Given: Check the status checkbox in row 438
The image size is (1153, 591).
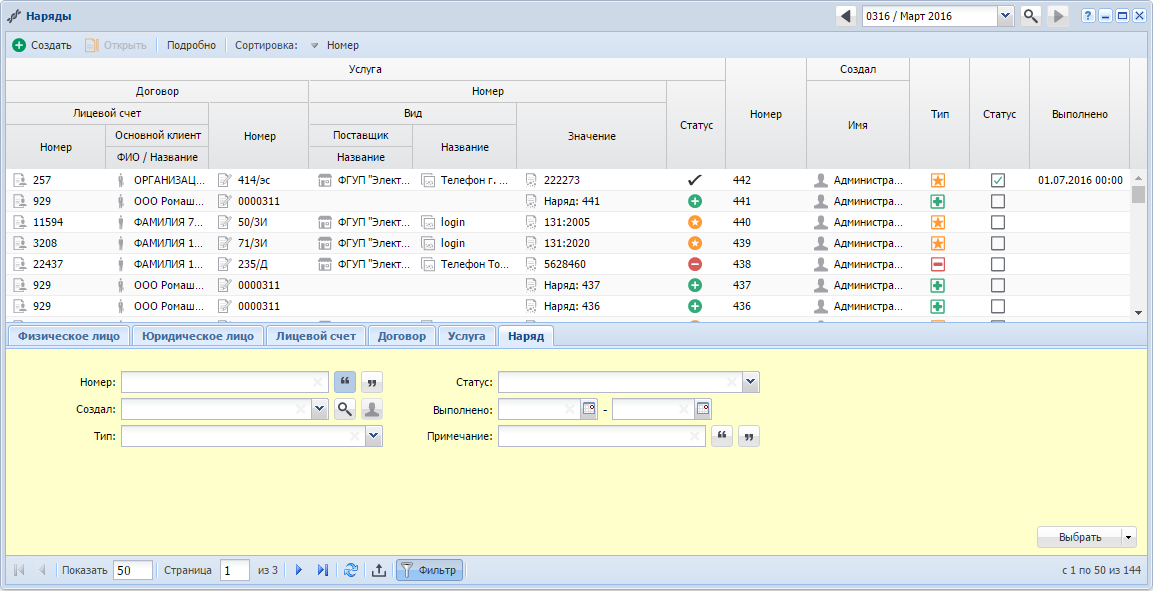Looking at the screenshot, I should tap(998, 265).
